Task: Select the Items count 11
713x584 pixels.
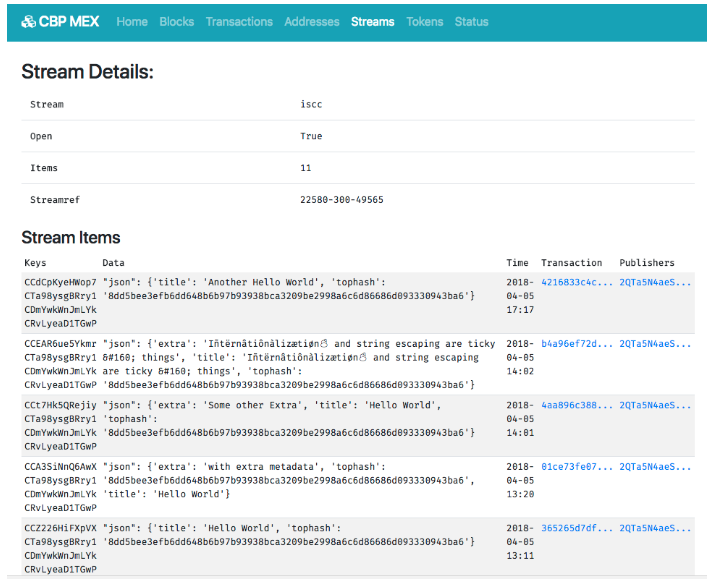Action: pos(306,168)
